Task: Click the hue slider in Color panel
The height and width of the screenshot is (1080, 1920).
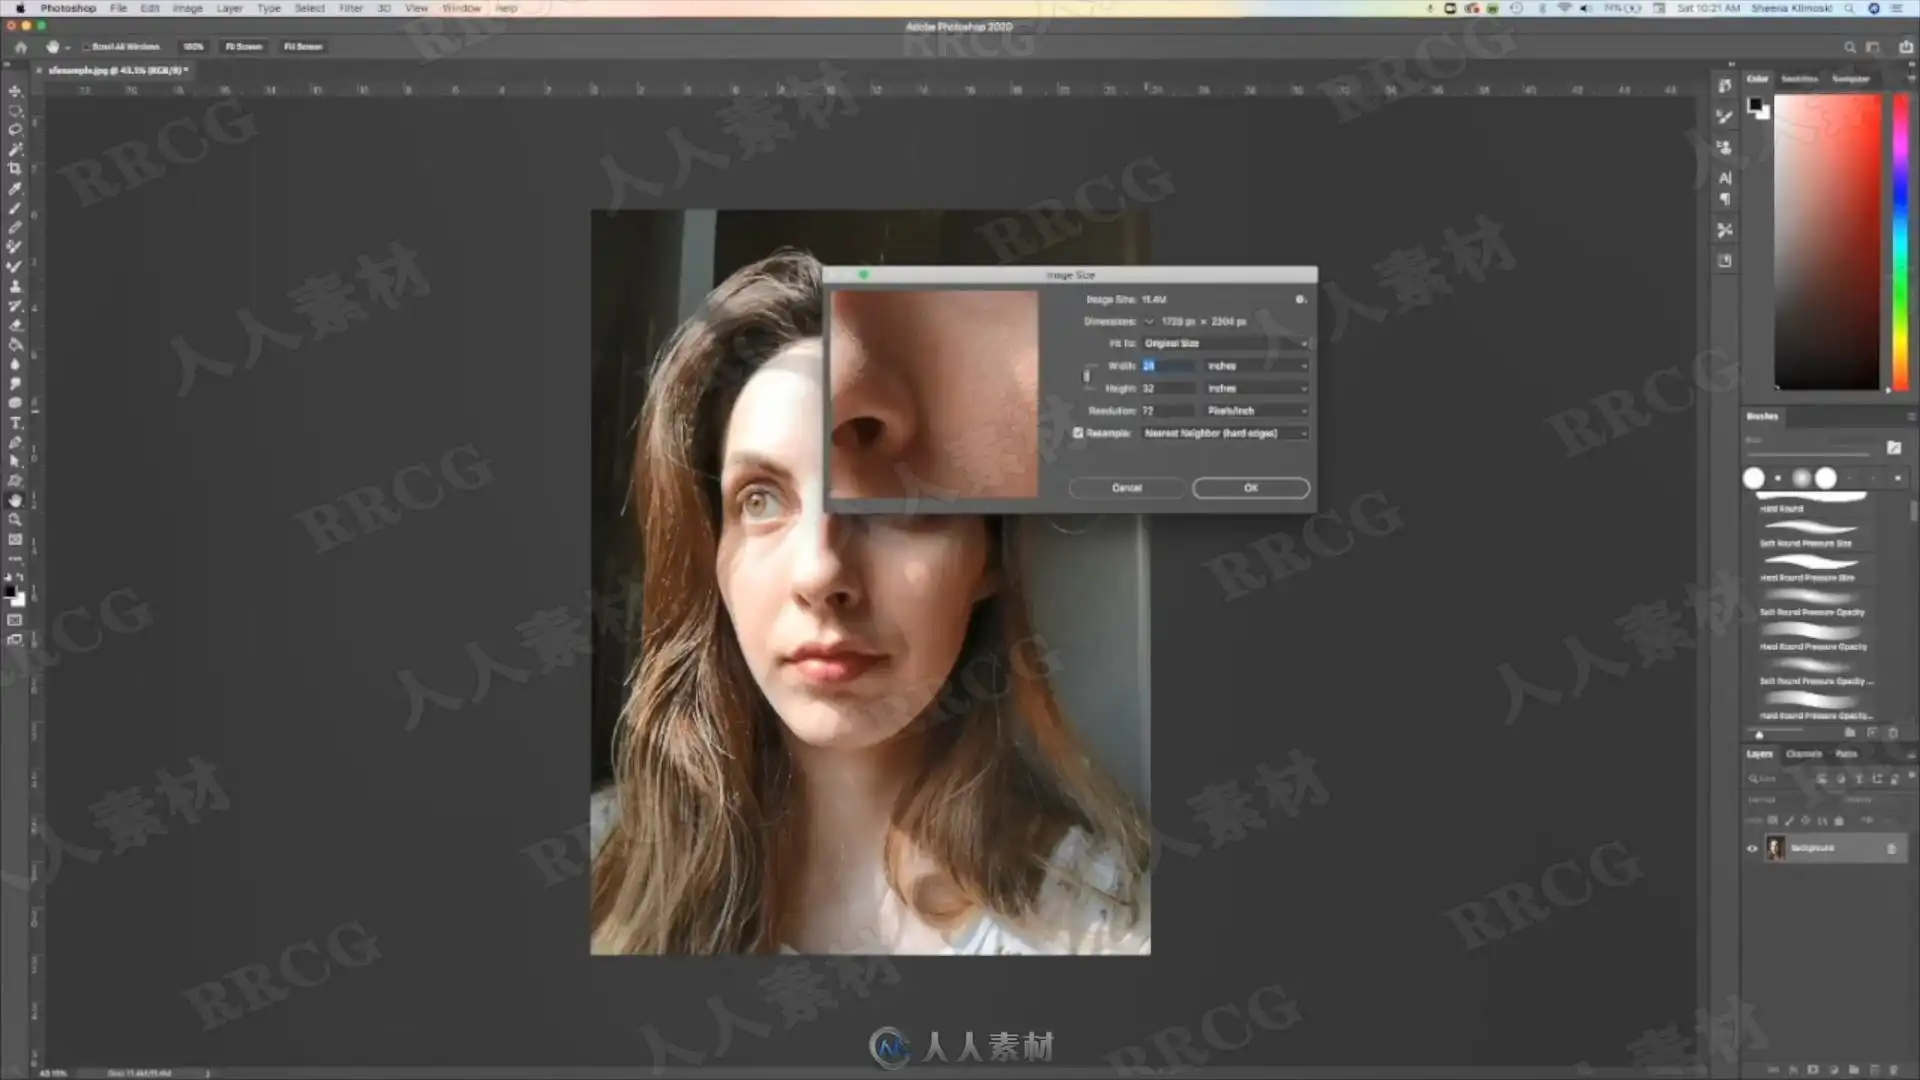Action: coord(1900,240)
